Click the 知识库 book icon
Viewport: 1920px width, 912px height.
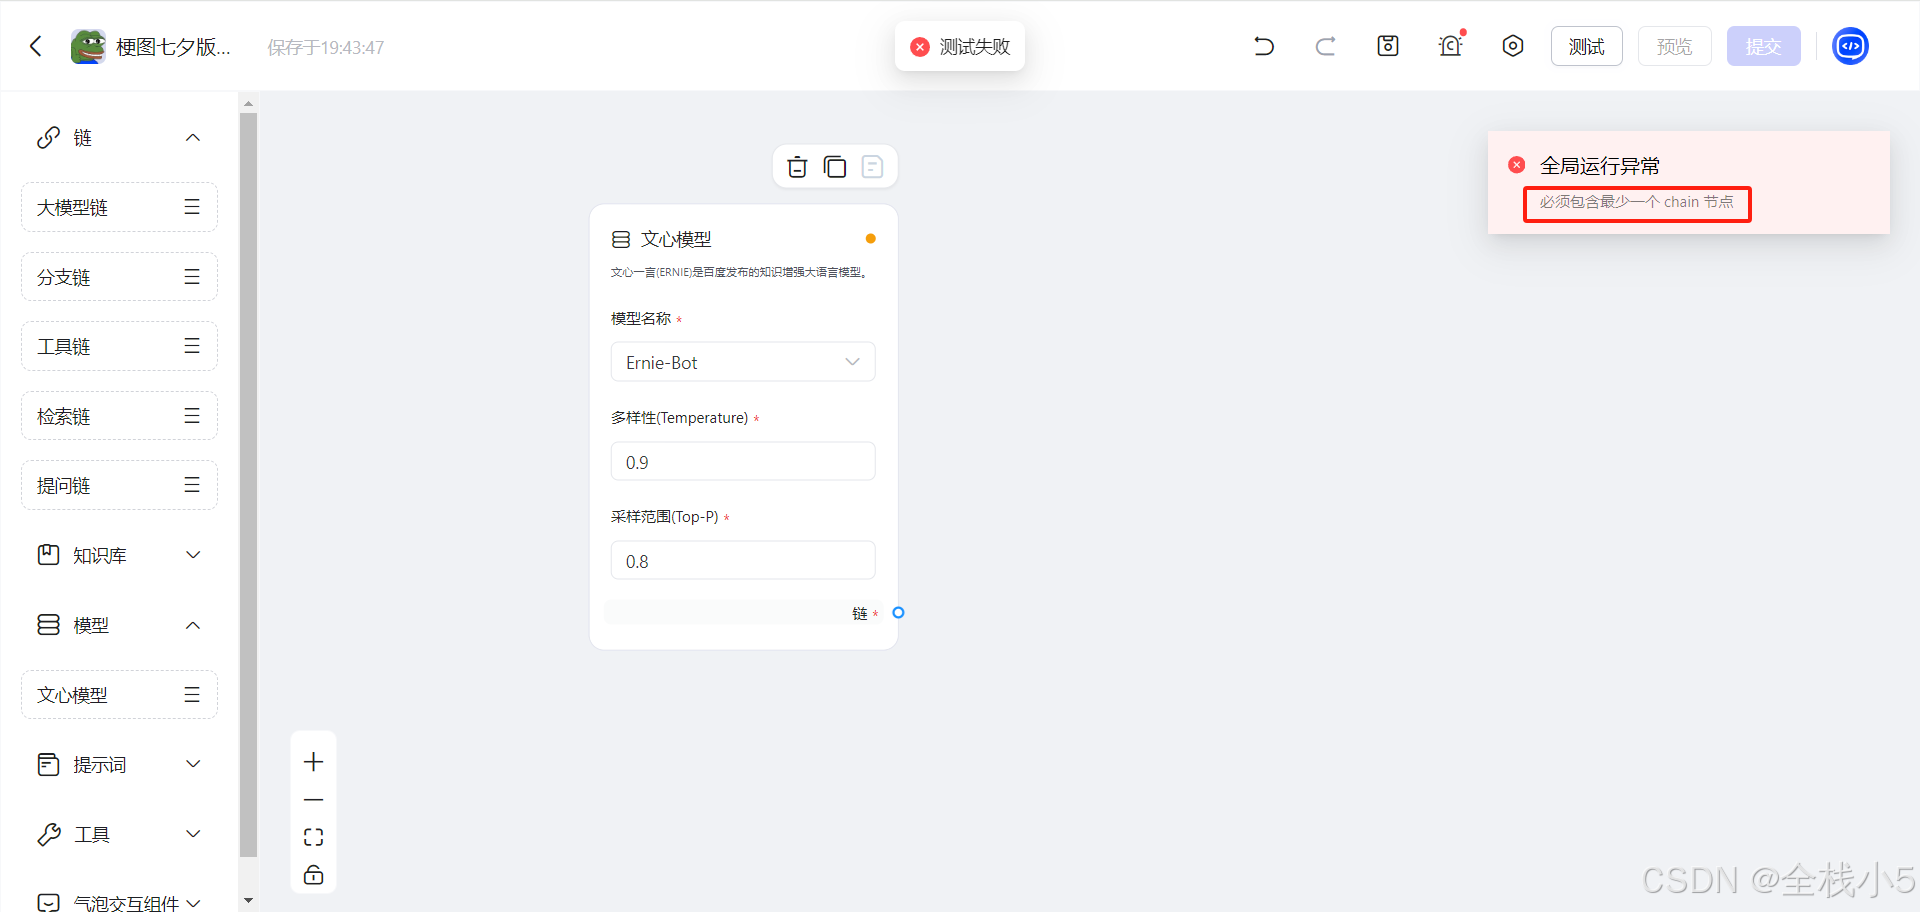49,555
